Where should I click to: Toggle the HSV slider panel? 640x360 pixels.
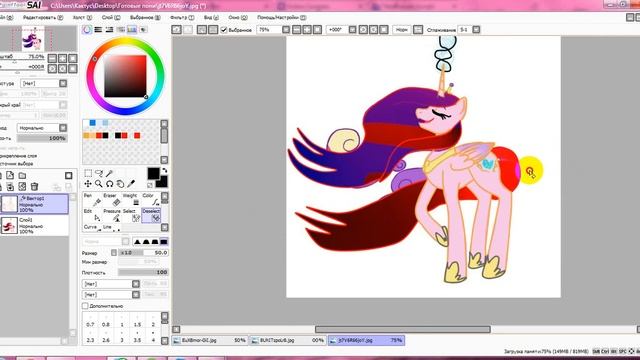coord(109,29)
